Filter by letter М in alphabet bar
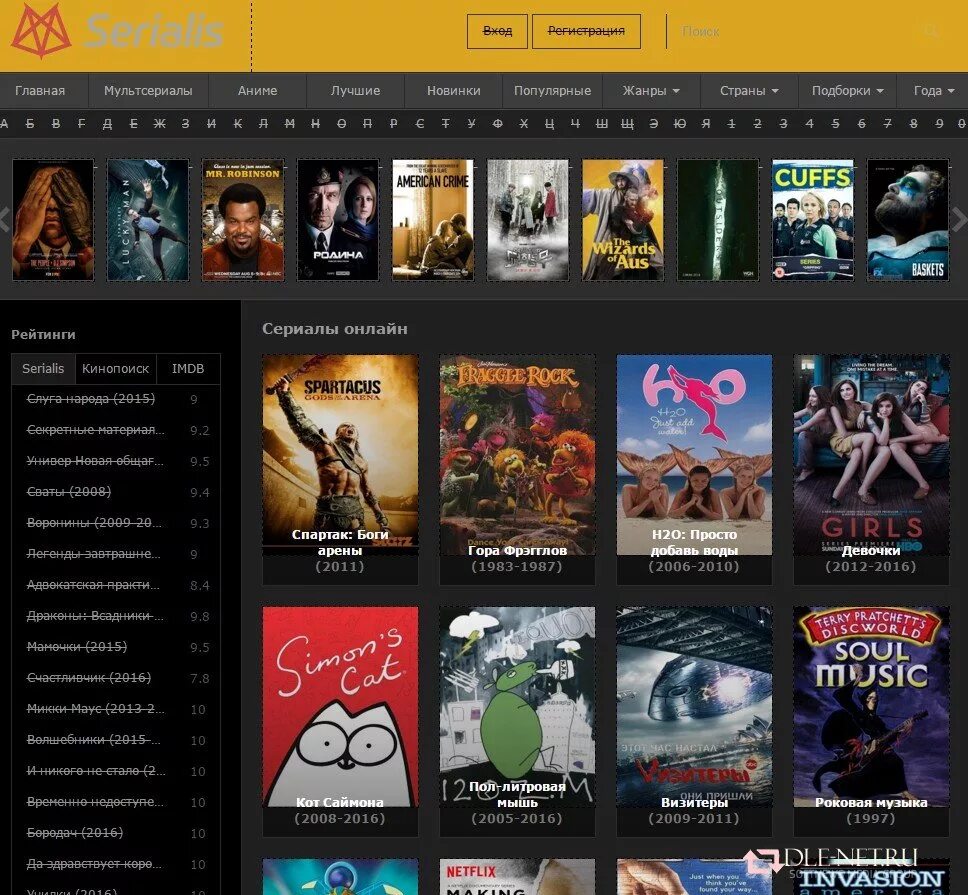Image resolution: width=968 pixels, height=895 pixels. pos(290,123)
